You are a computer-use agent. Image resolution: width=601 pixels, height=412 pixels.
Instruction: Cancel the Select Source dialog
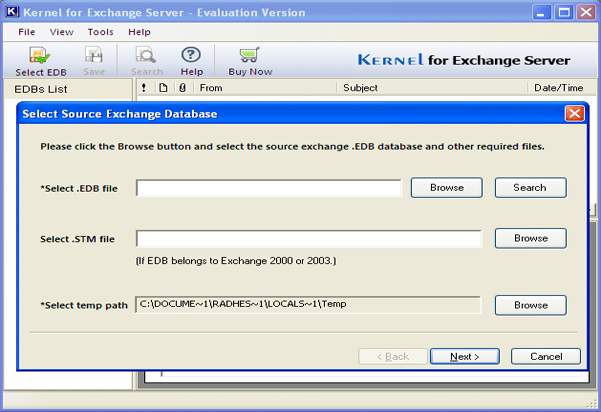[x=545, y=356]
